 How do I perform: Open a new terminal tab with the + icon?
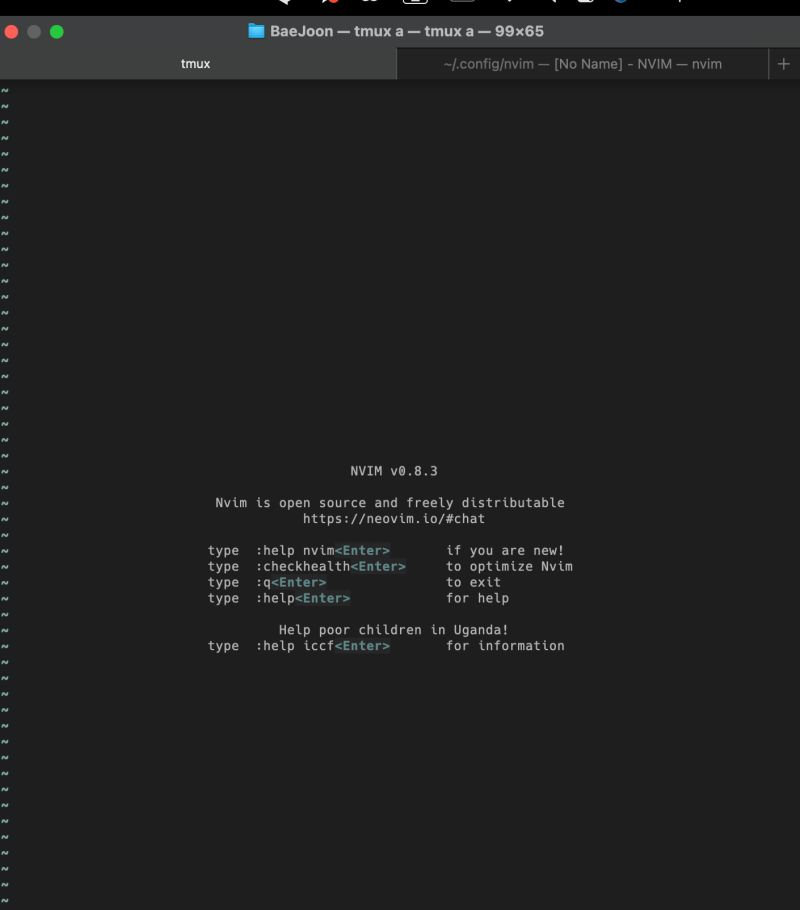point(784,63)
